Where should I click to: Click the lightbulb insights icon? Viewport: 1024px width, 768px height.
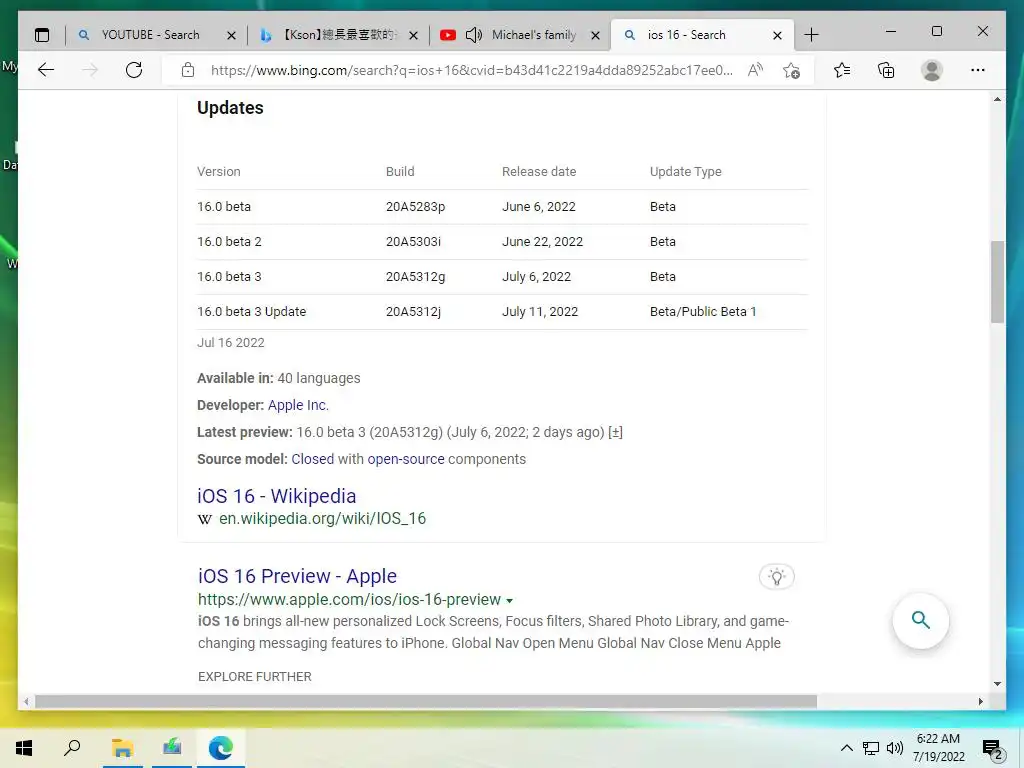click(x=776, y=577)
